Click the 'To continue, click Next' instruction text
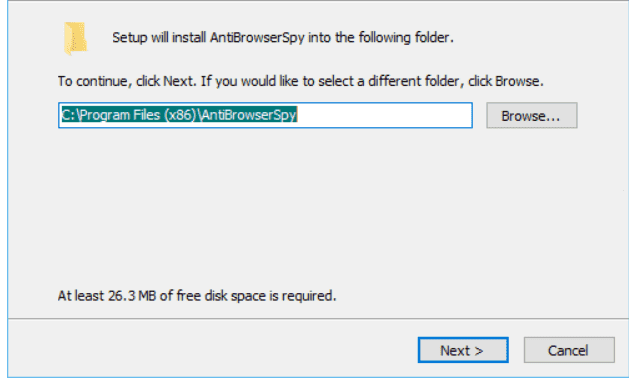 300,81
